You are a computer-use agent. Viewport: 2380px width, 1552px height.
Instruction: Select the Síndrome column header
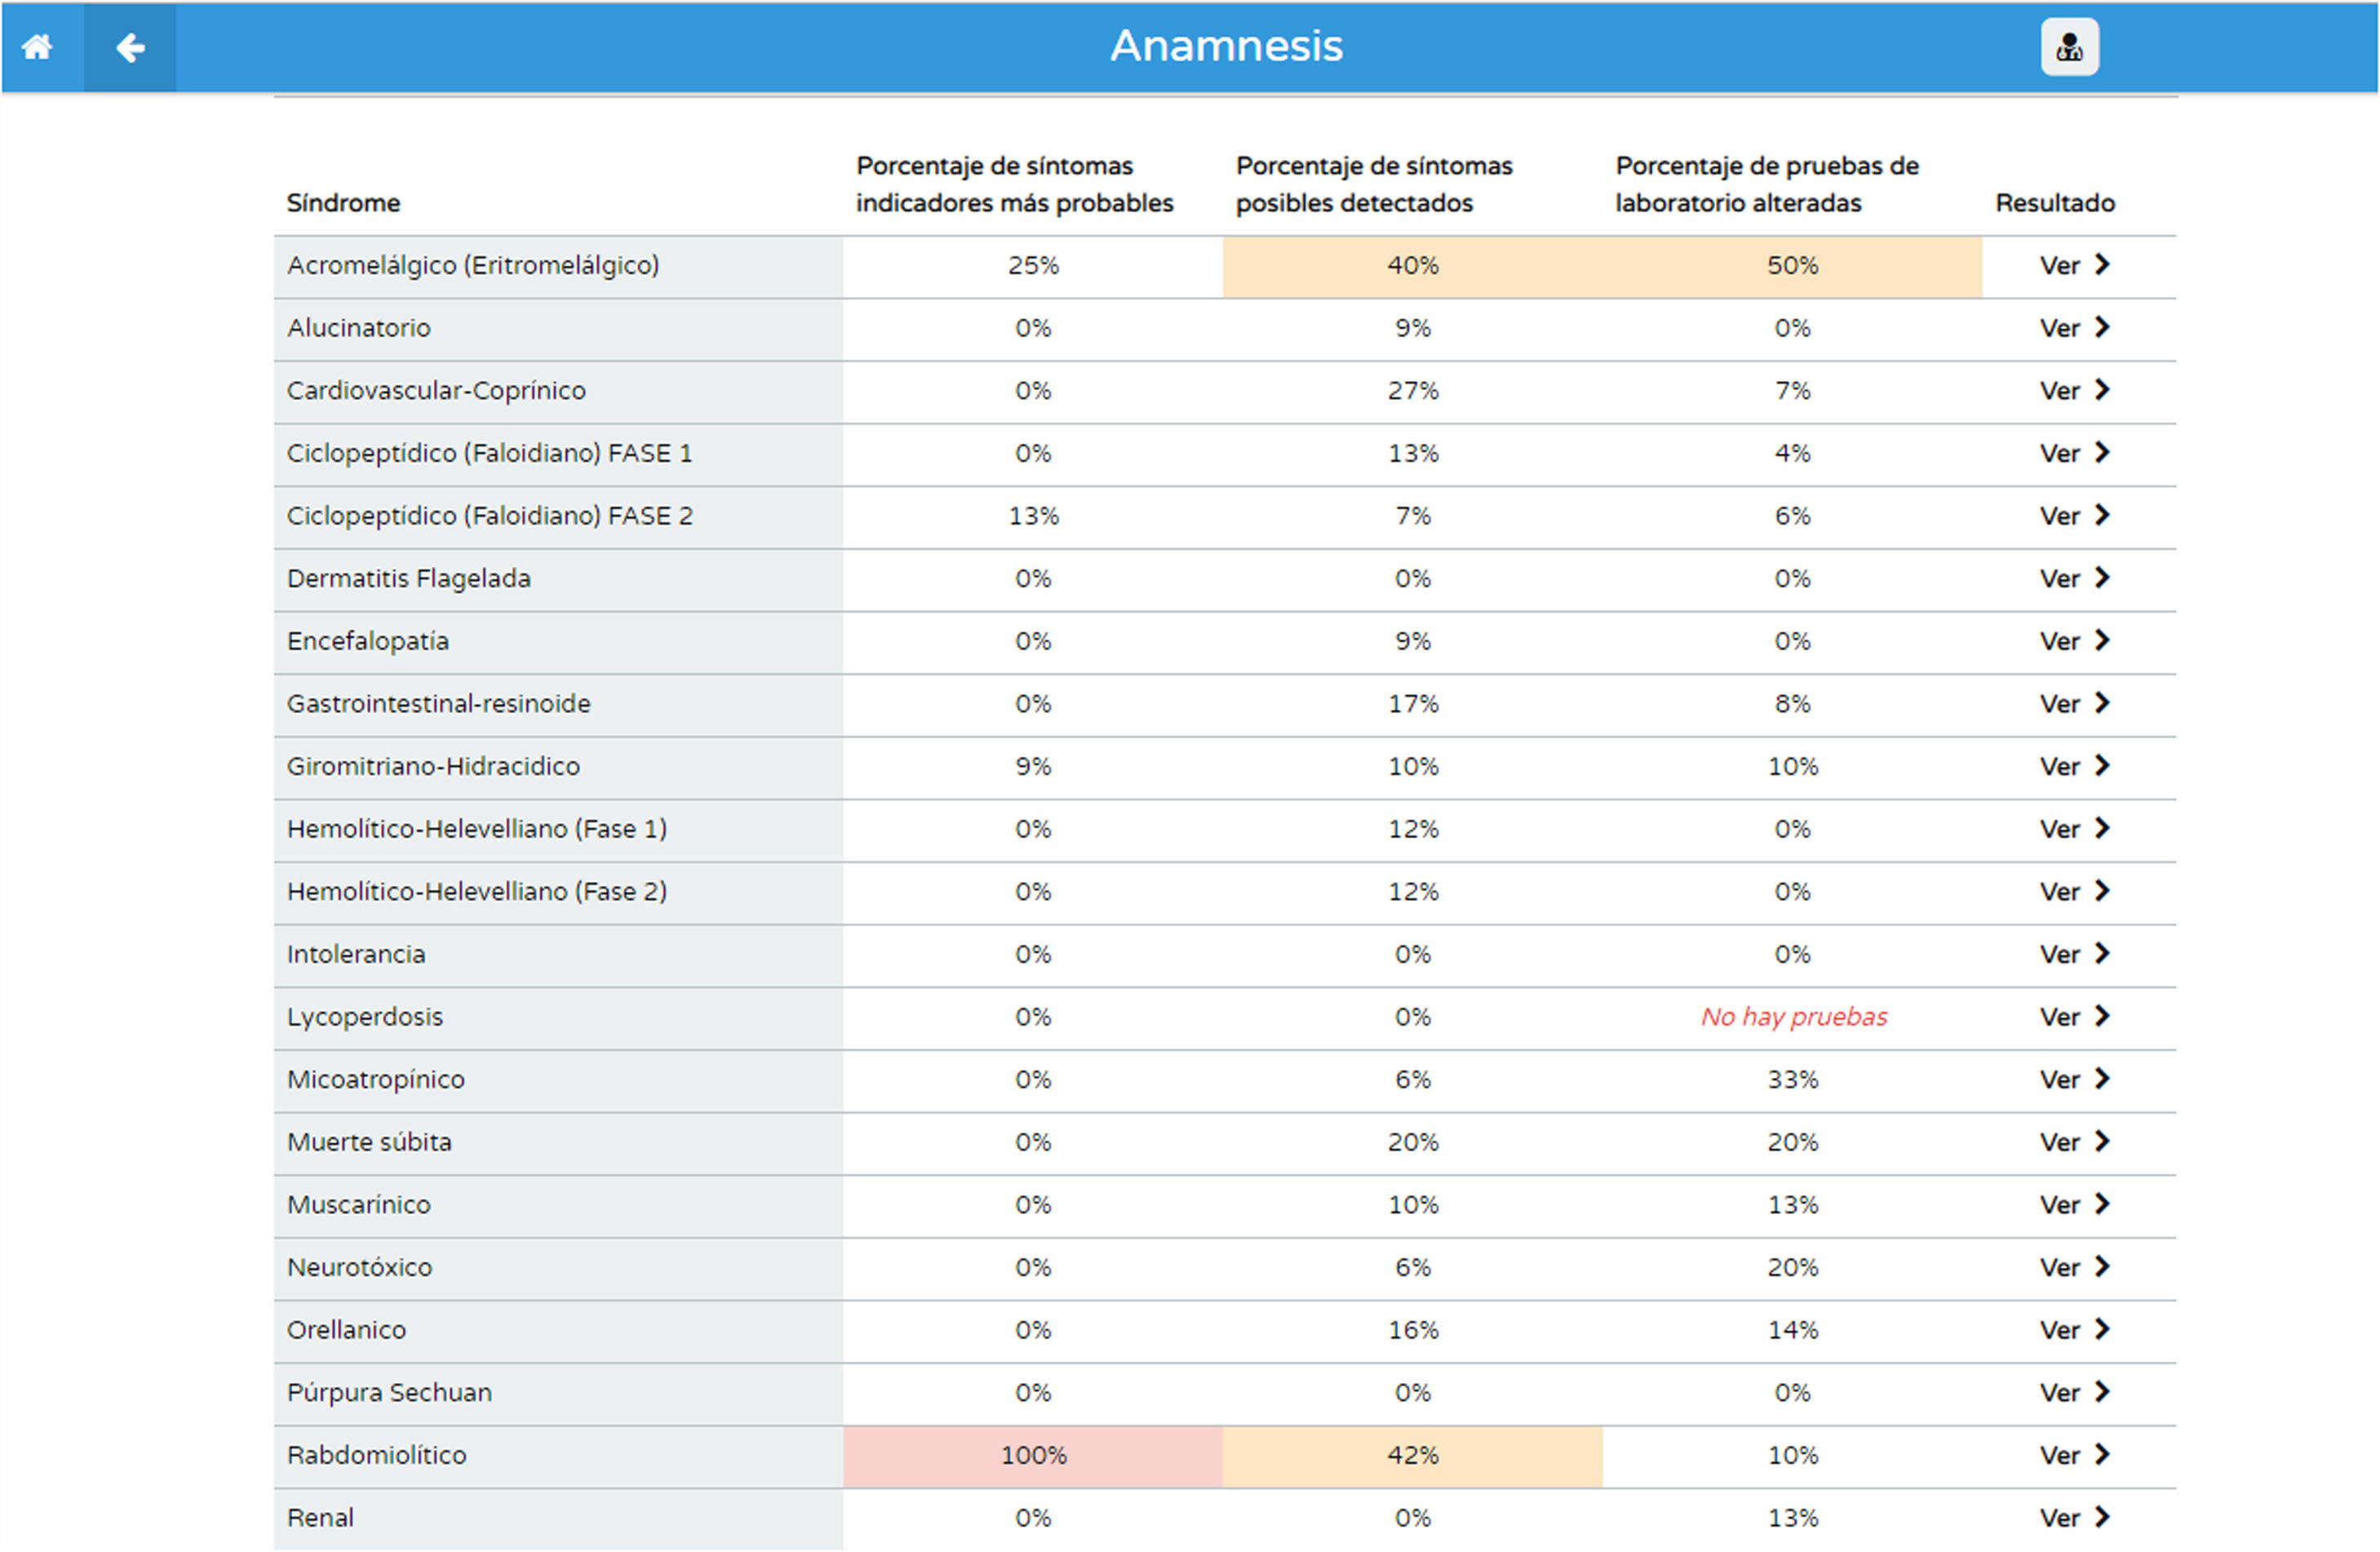pyautogui.click(x=343, y=203)
